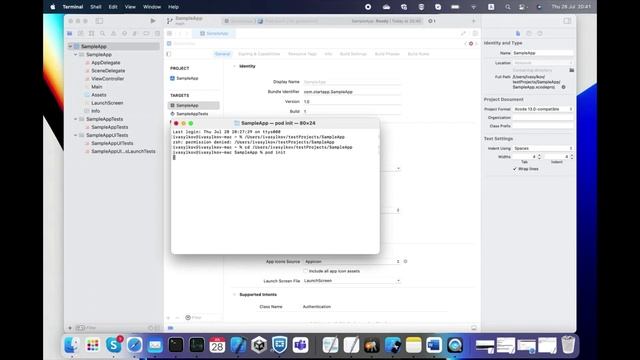Open the project navigator folder icon
Viewport: 640px width, 360px height.
point(70,33)
